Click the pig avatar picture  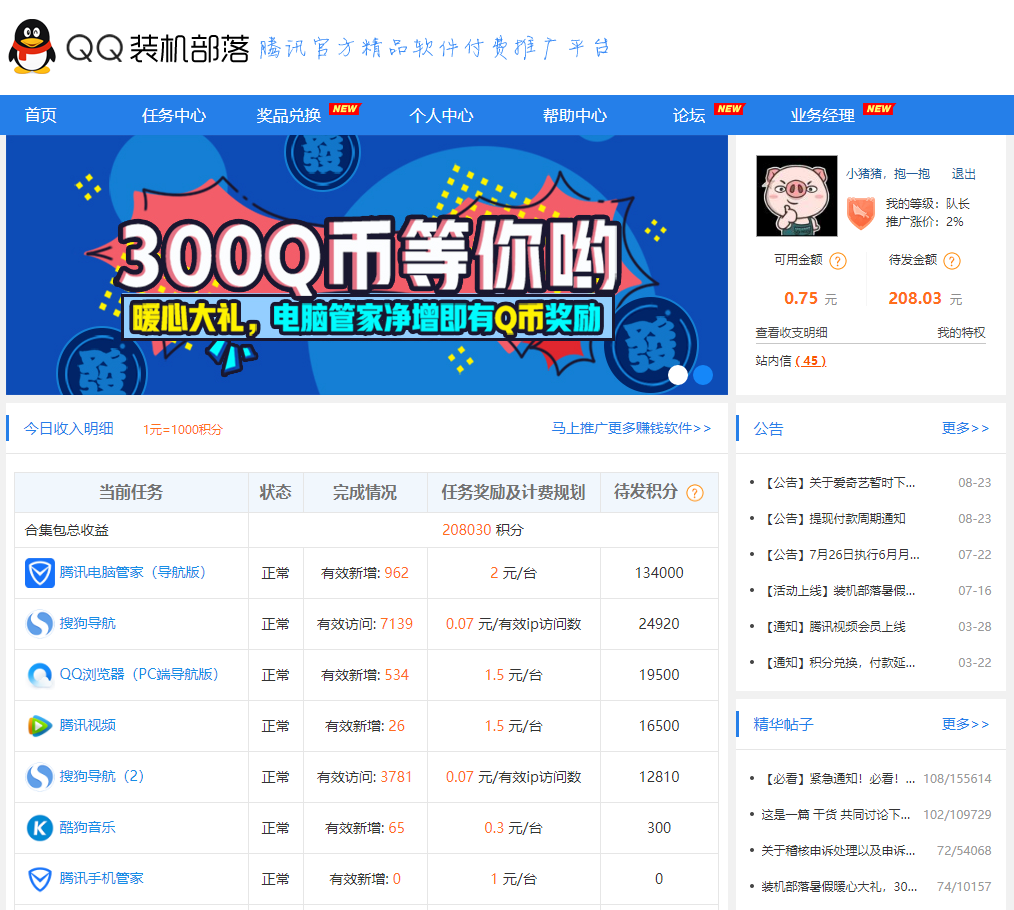[x=797, y=195]
